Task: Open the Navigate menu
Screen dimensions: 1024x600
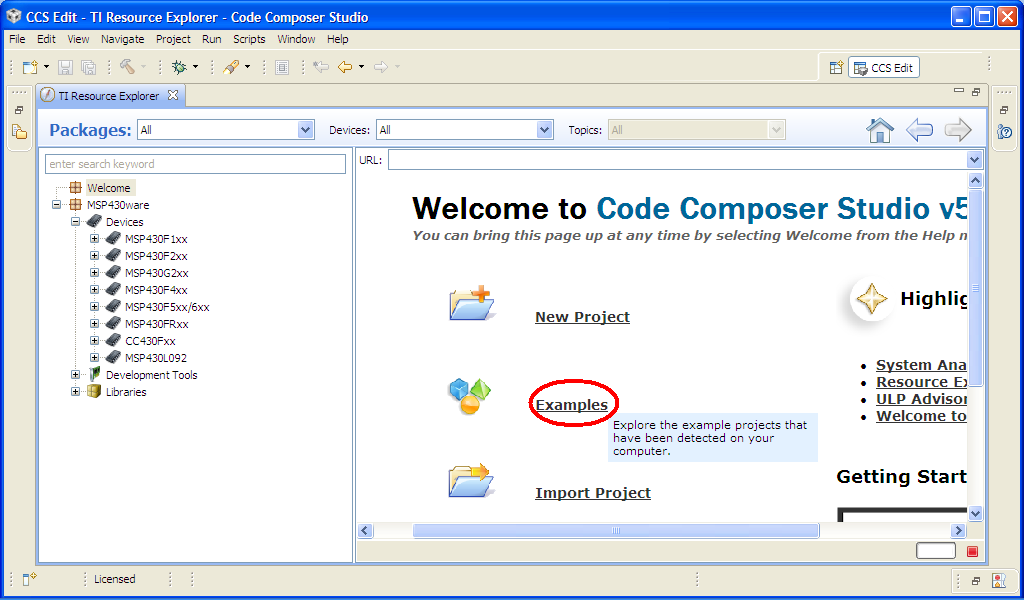Action: [123, 39]
